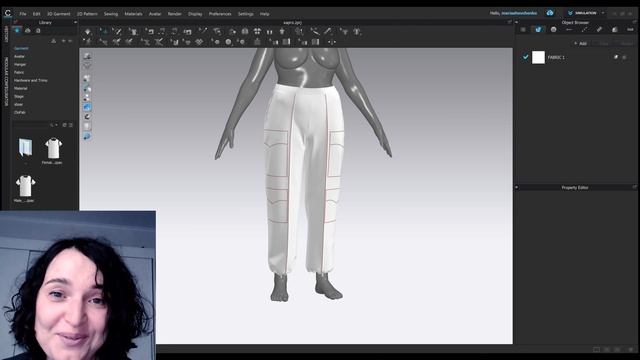Select Hardware and Trims in Library list

pyautogui.click(x=31, y=80)
